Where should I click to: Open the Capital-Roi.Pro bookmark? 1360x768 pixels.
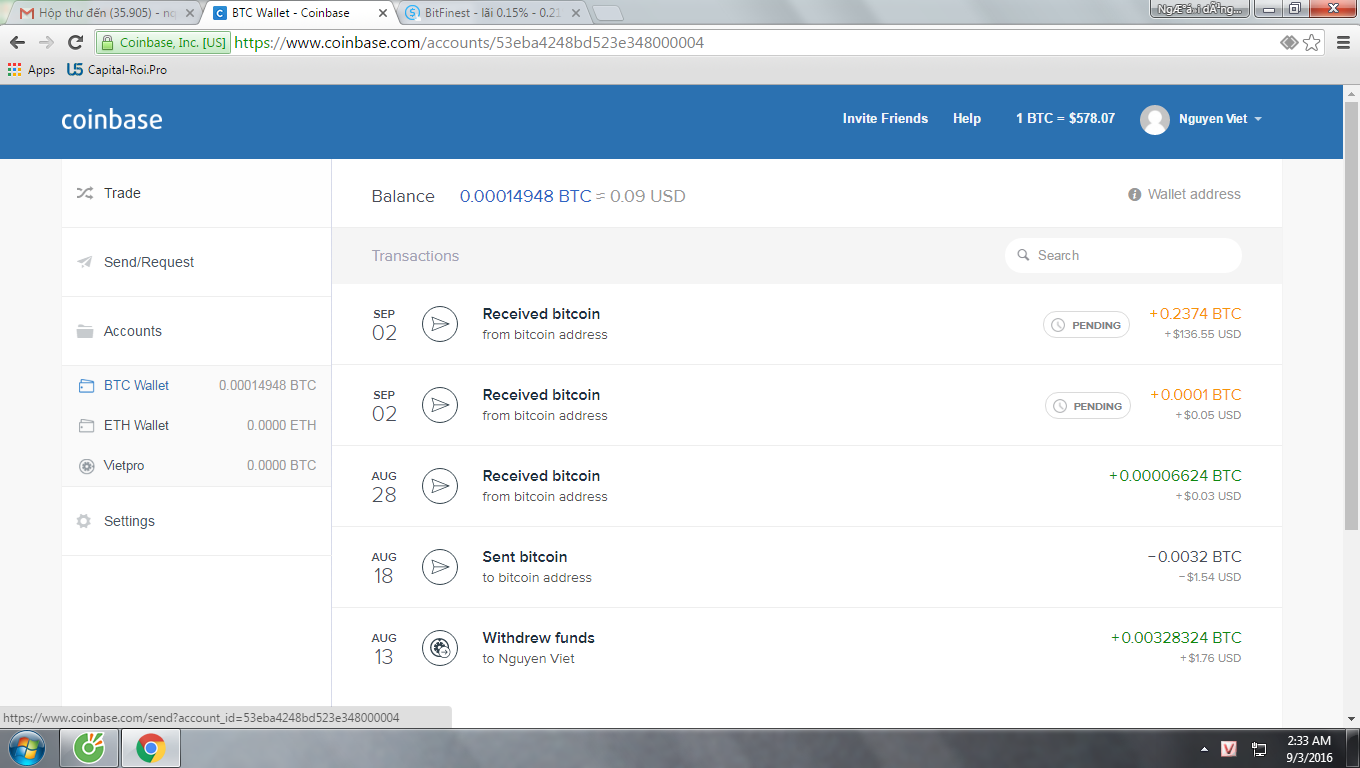click(117, 70)
